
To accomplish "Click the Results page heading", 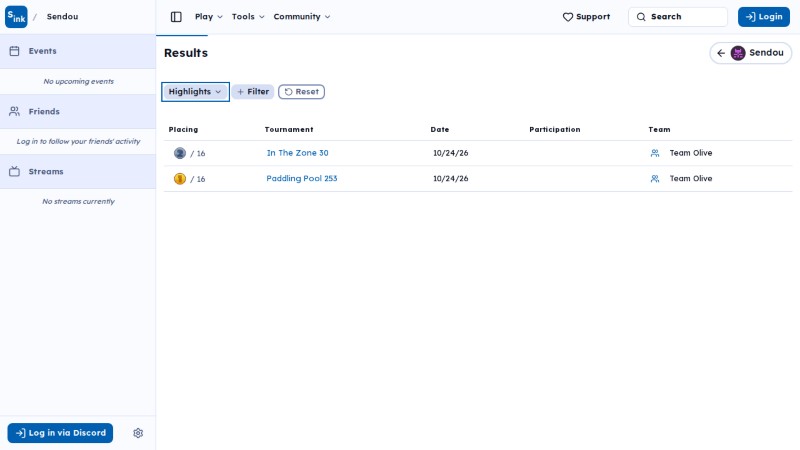I will point(186,53).
